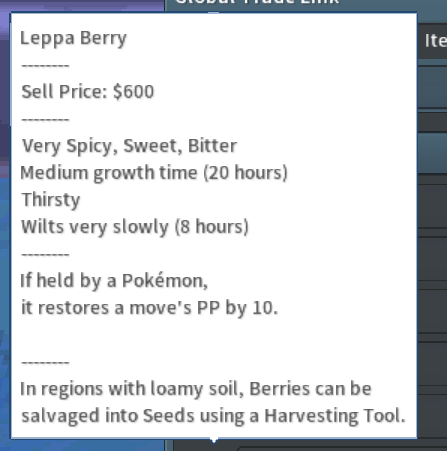Click the Very Spicy, Sweet, Bitter line

129,146
